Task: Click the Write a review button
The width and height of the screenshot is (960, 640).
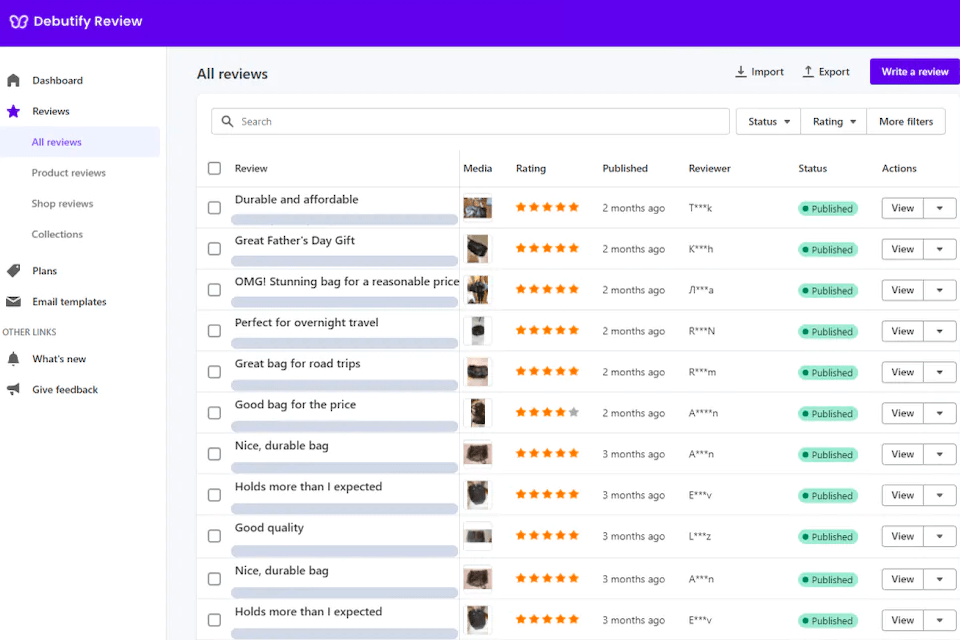Action: coord(915,72)
